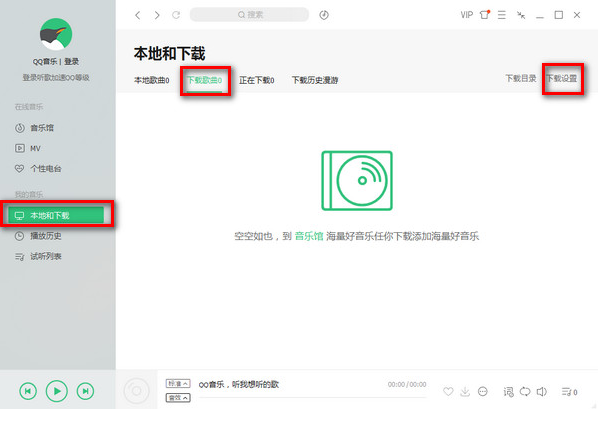
Task: Switch to the 本地歌曲 tab
Action: point(152,80)
